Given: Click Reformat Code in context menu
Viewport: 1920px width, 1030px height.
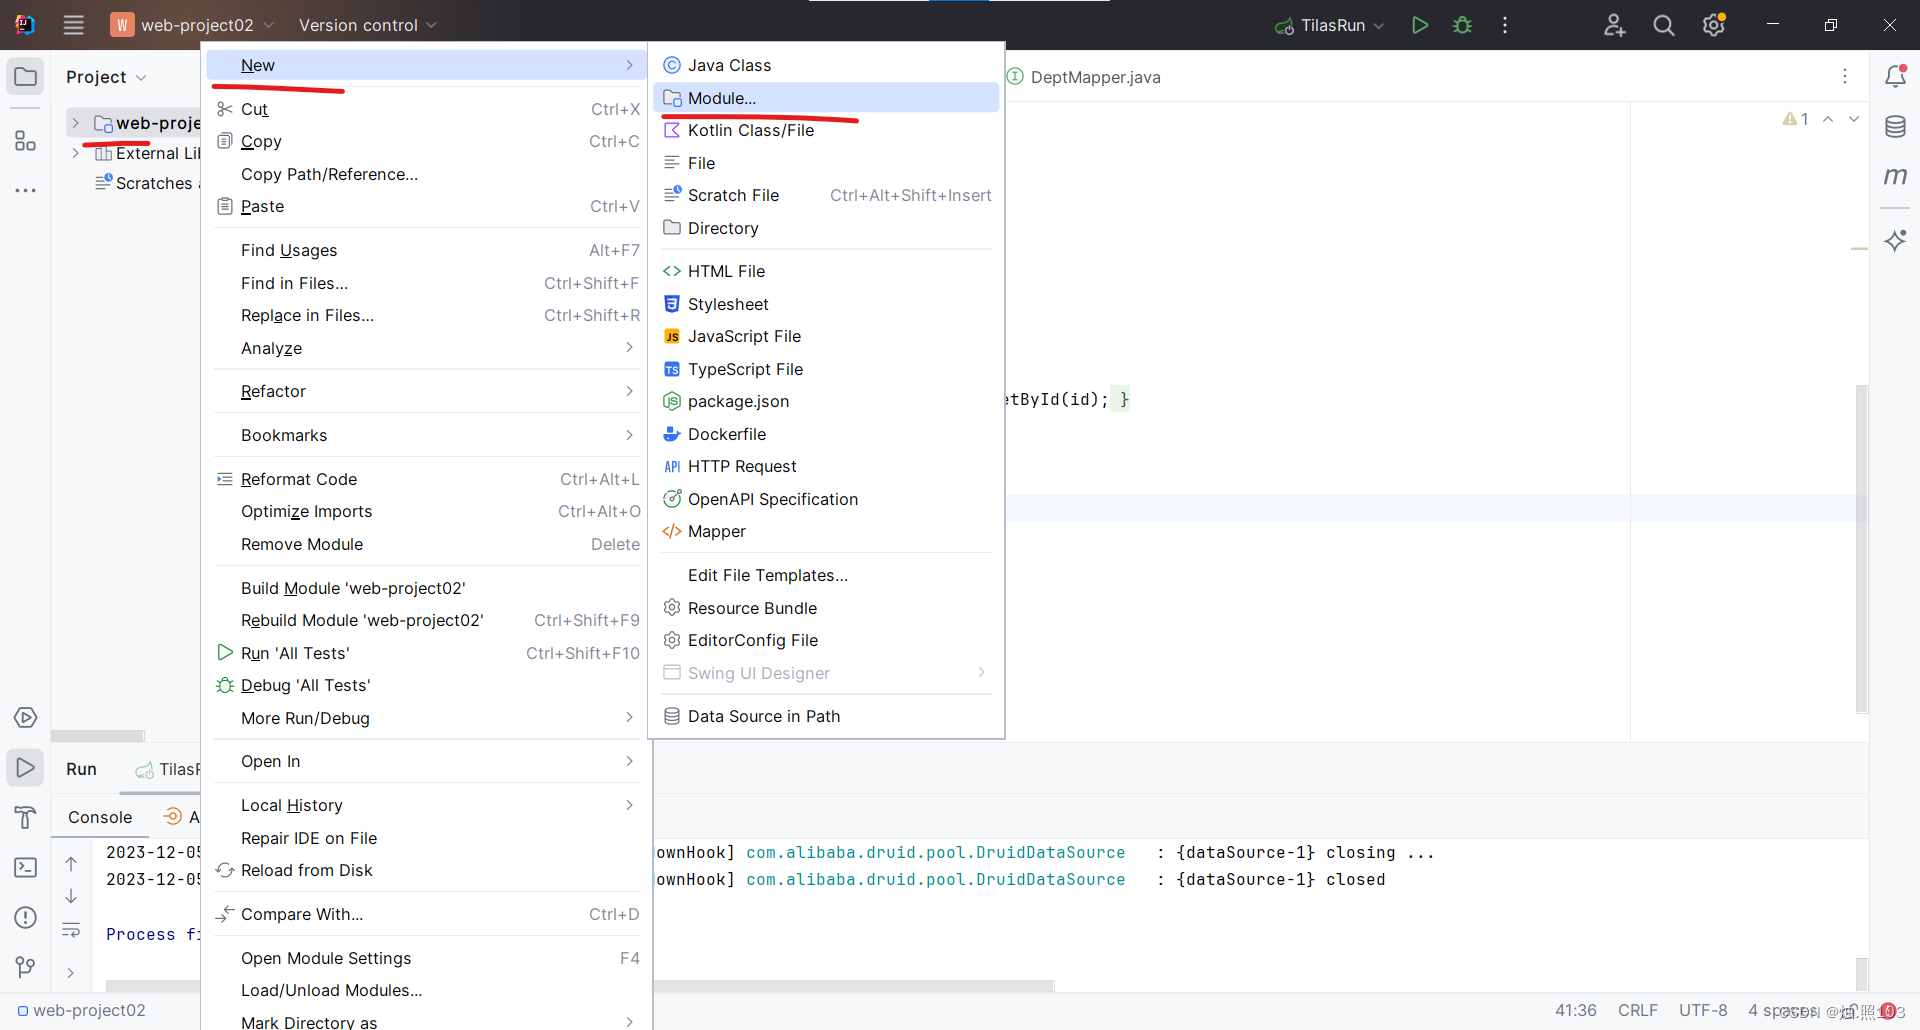Looking at the screenshot, I should coord(427,479).
